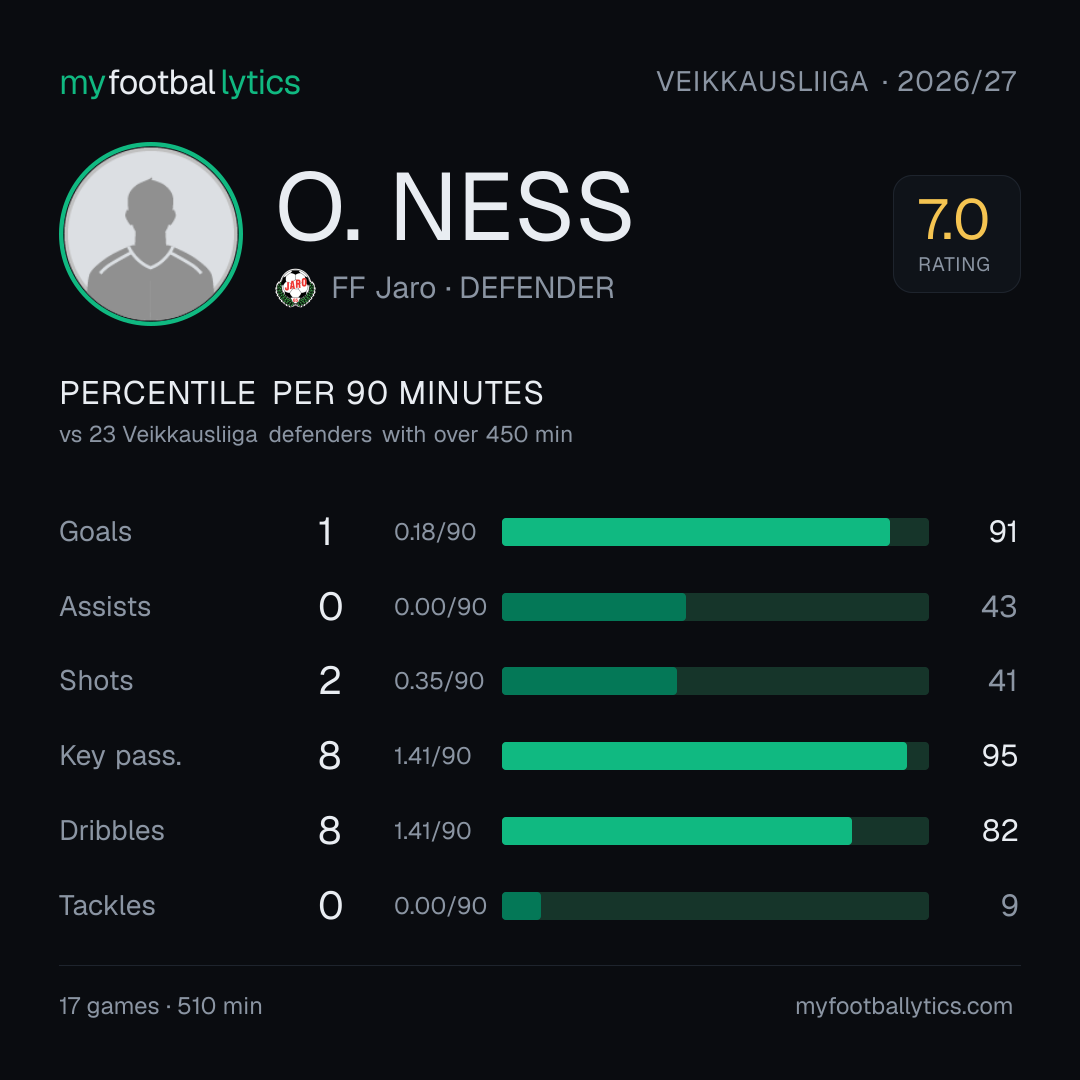The image size is (1080, 1080).
Task: Click the Assists percentile bar
Action: [715, 607]
